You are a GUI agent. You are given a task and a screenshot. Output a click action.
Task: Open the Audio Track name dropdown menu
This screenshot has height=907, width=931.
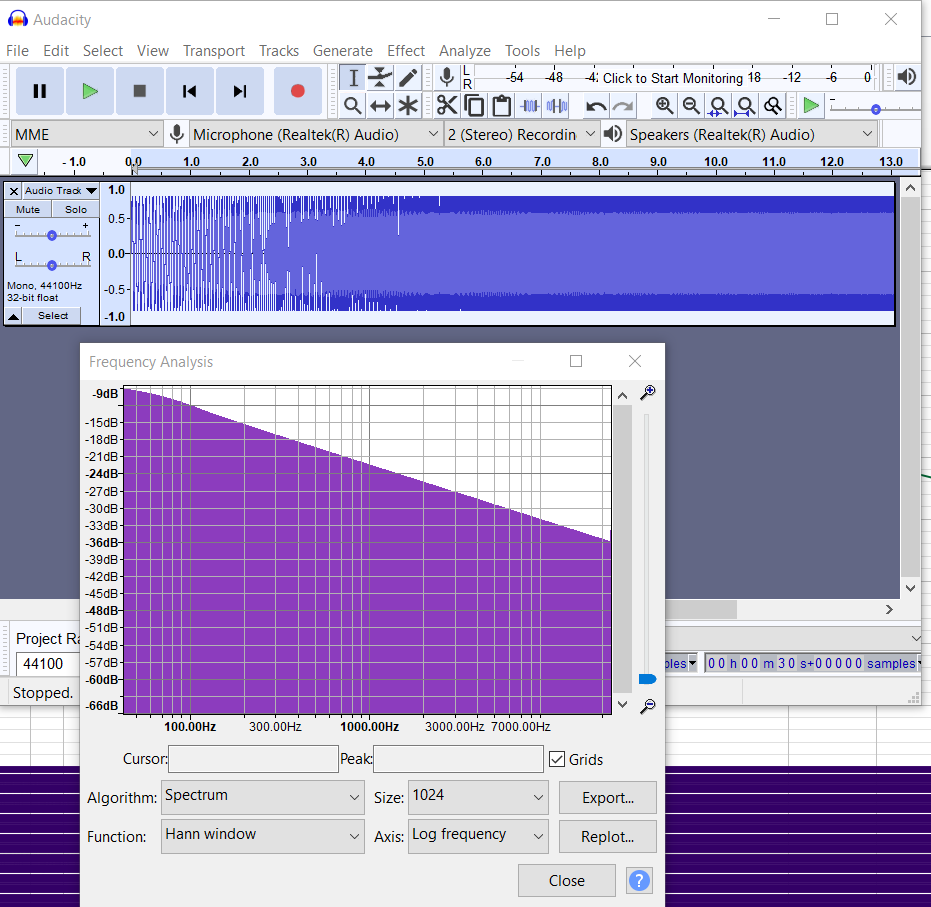[61, 191]
